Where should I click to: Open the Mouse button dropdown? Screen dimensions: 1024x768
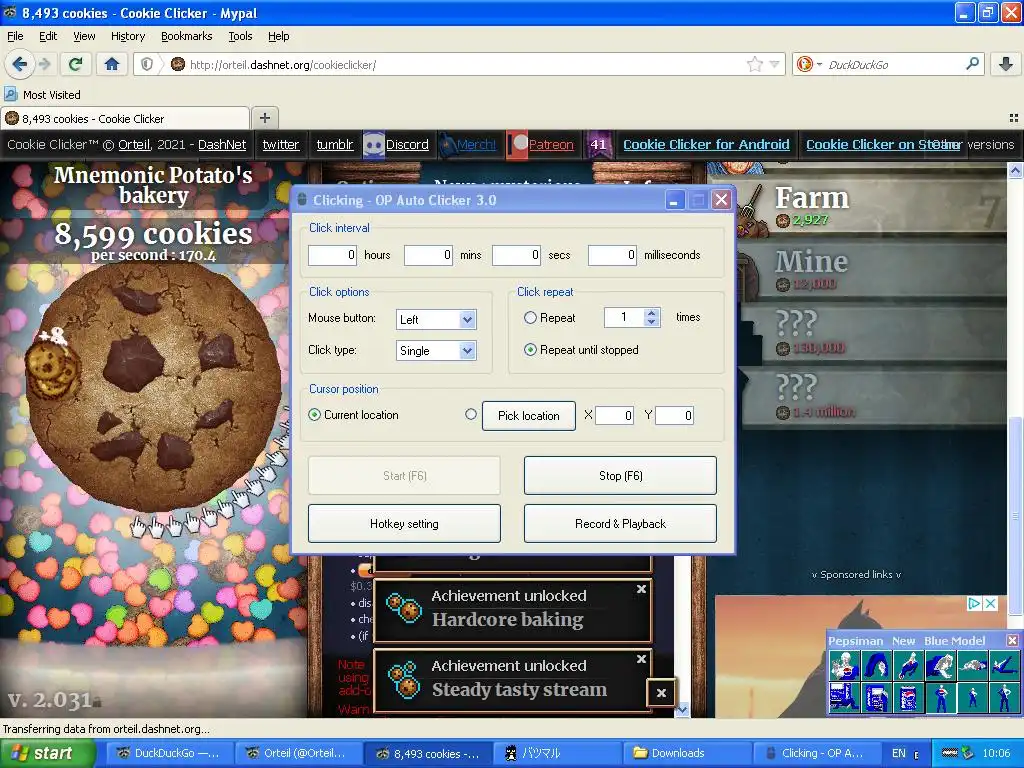[466, 319]
